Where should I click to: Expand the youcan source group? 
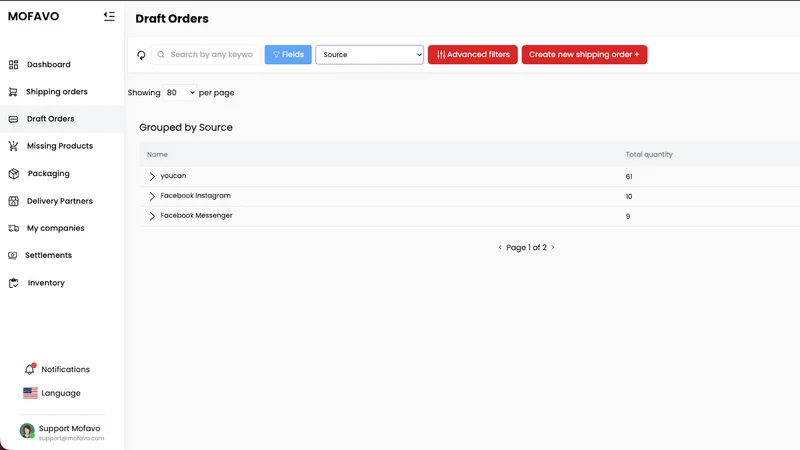(x=152, y=176)
